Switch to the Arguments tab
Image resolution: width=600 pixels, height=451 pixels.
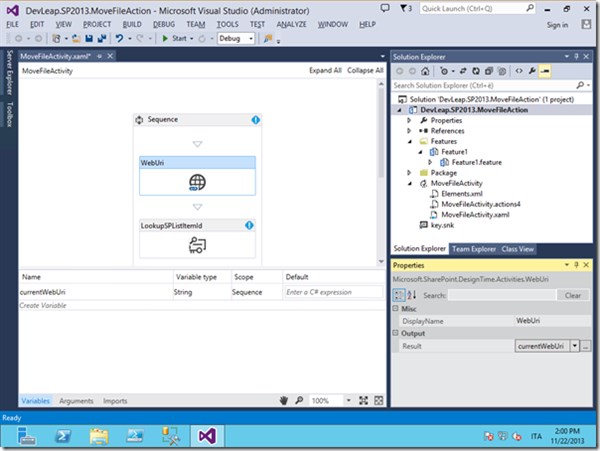click(76, 401)
